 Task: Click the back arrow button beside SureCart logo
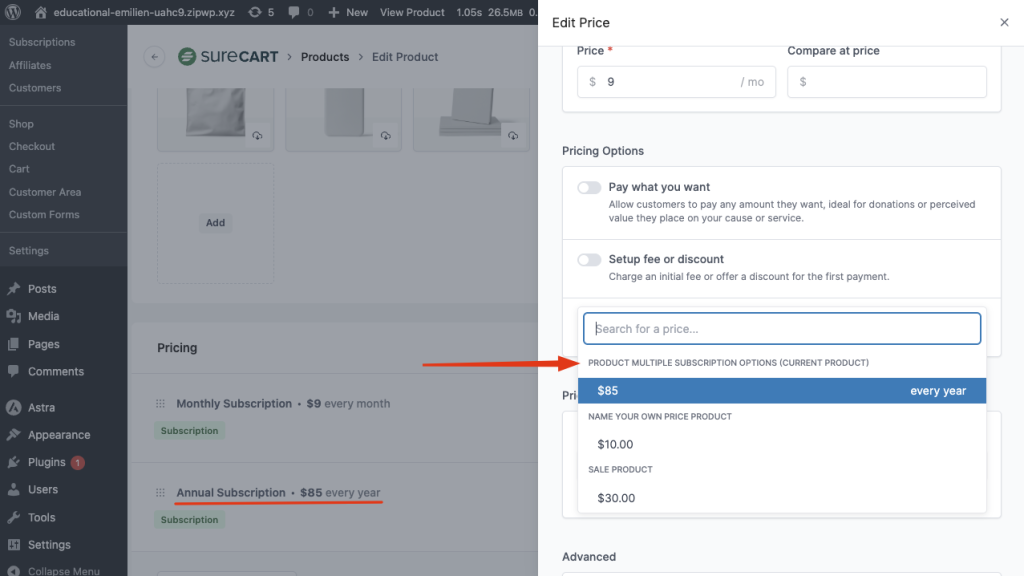click(x=154, y=57)
